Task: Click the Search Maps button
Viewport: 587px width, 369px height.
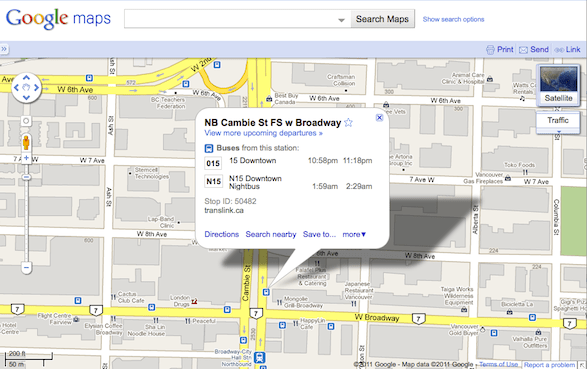Action: click(x=382, y=19)
